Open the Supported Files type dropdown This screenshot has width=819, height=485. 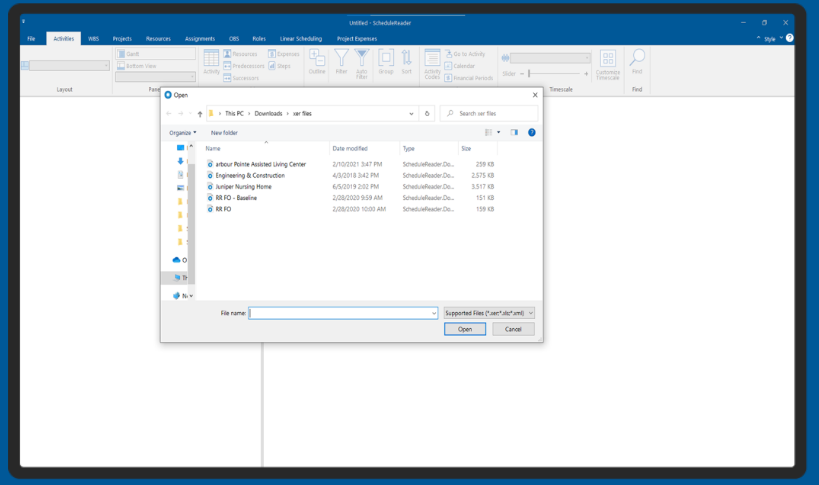pyautogui.click(x=489, y=313)
